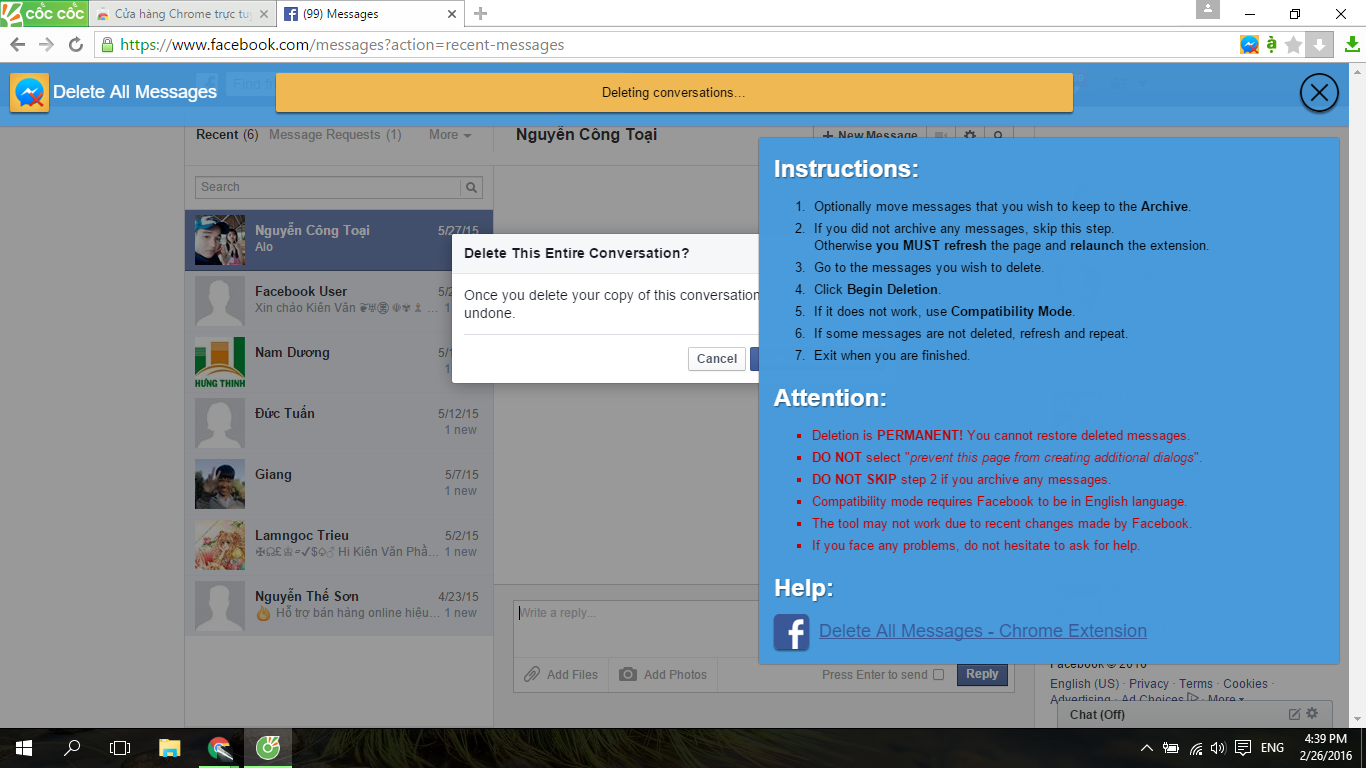Viewport: 1366px width, 768px height.
Task: Select the Giang conversation
Action: pyautogui.click(x=338, y=484)
